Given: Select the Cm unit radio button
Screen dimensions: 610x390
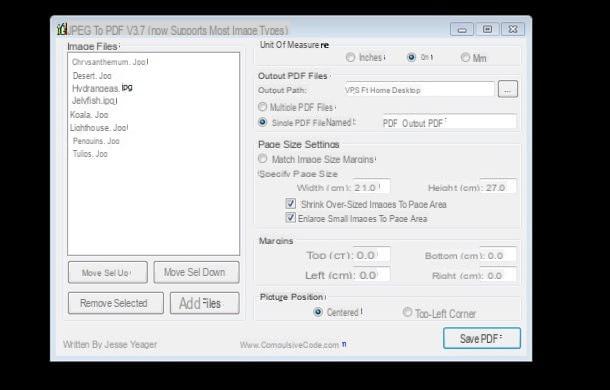Looking at the screenshot, I should tap(411, 57).
